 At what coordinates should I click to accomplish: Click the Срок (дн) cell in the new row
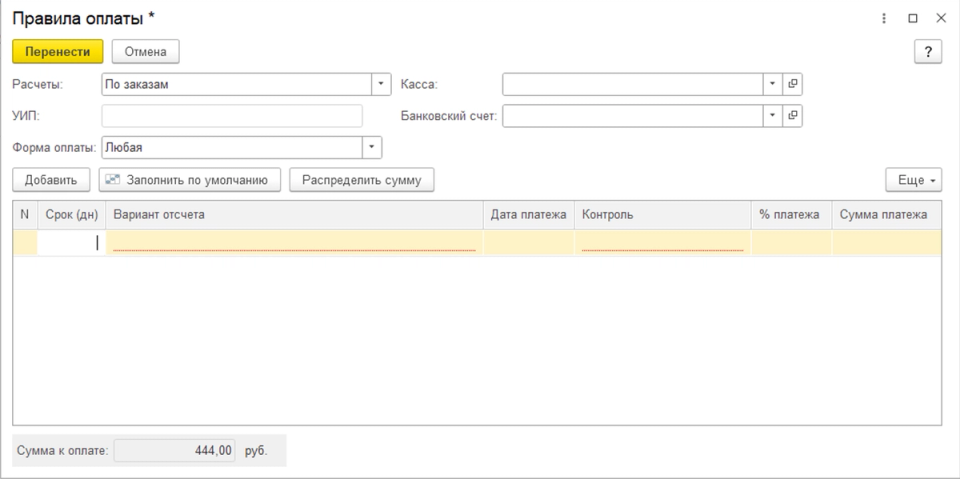(x=72, y=243)
